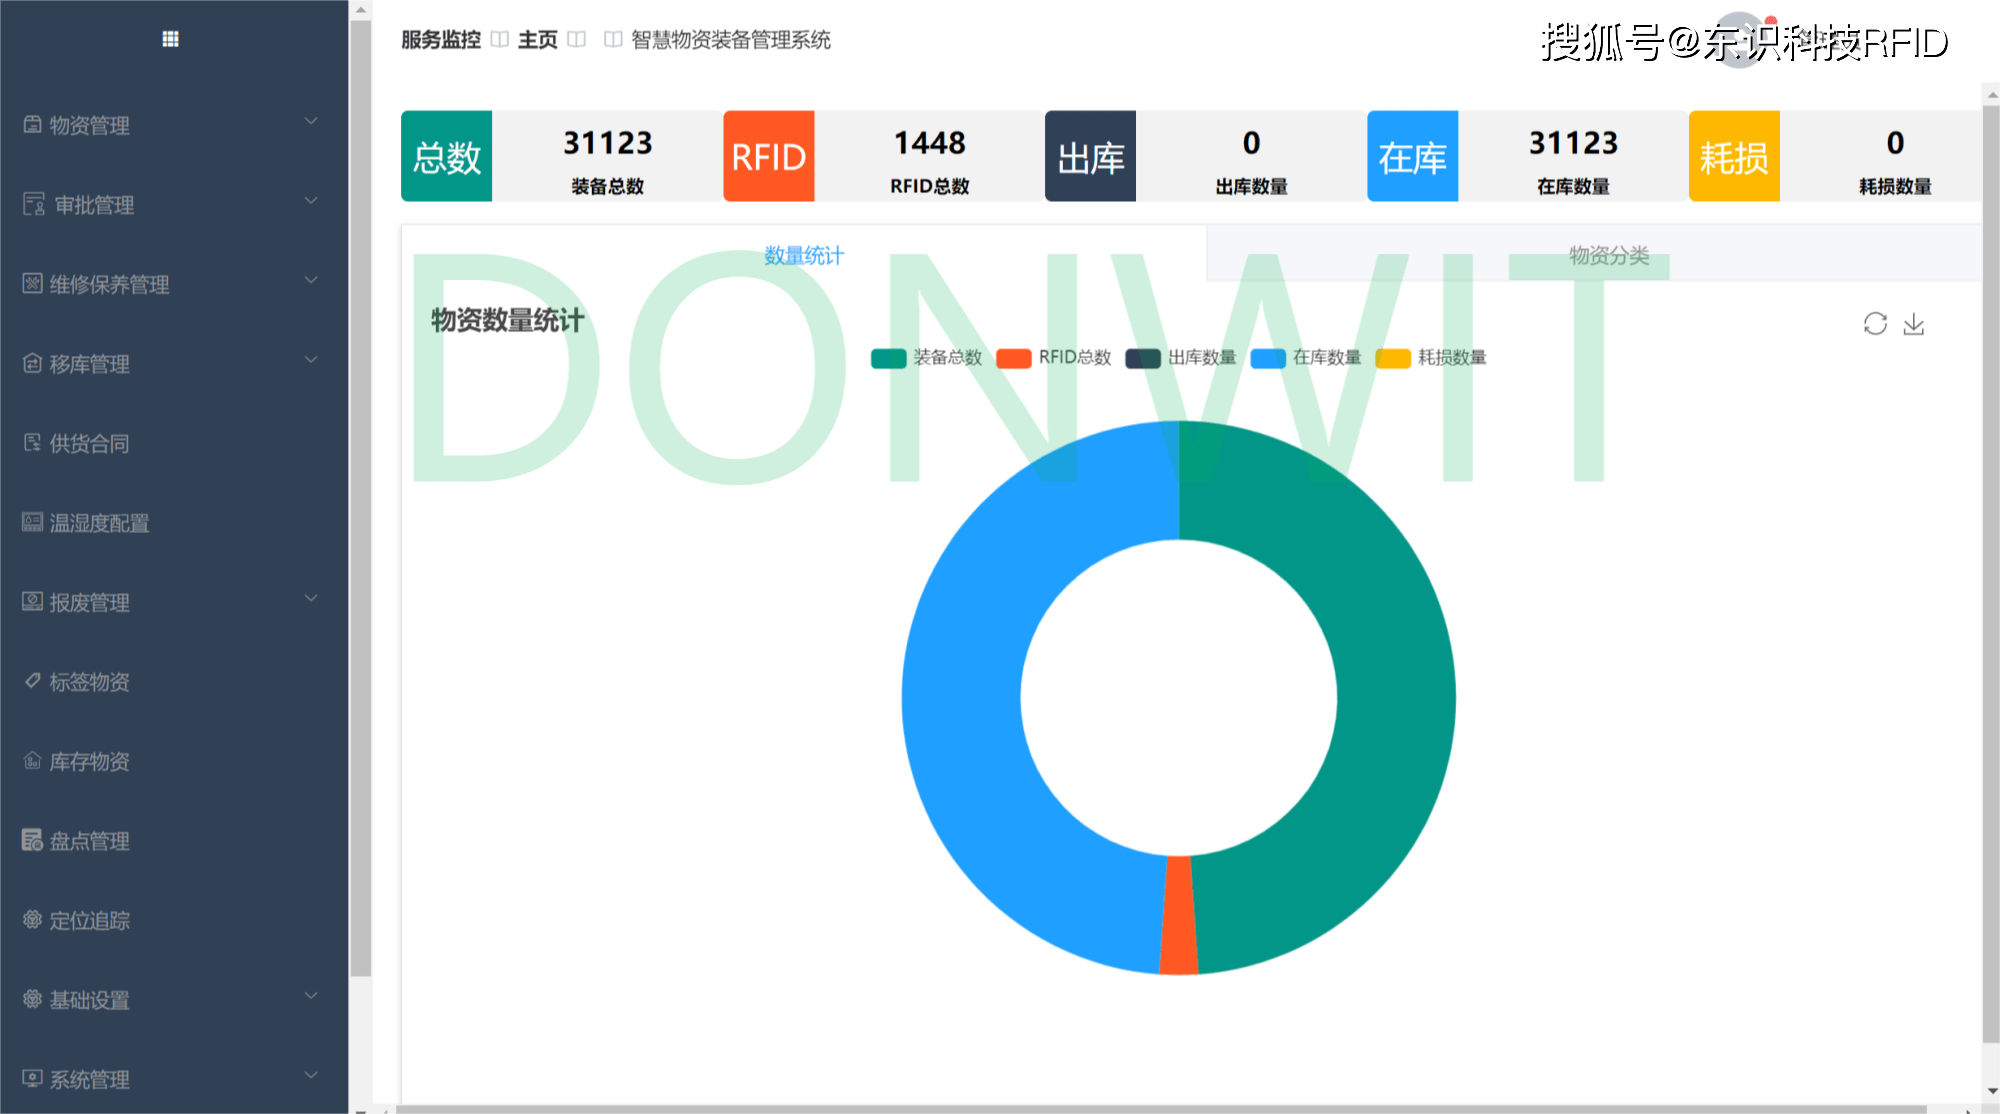Image resolution: width=2000 pixels, height=1114 pixels.
Task: Click the sidebar vertical scrollbar
Action: point(360,497)
